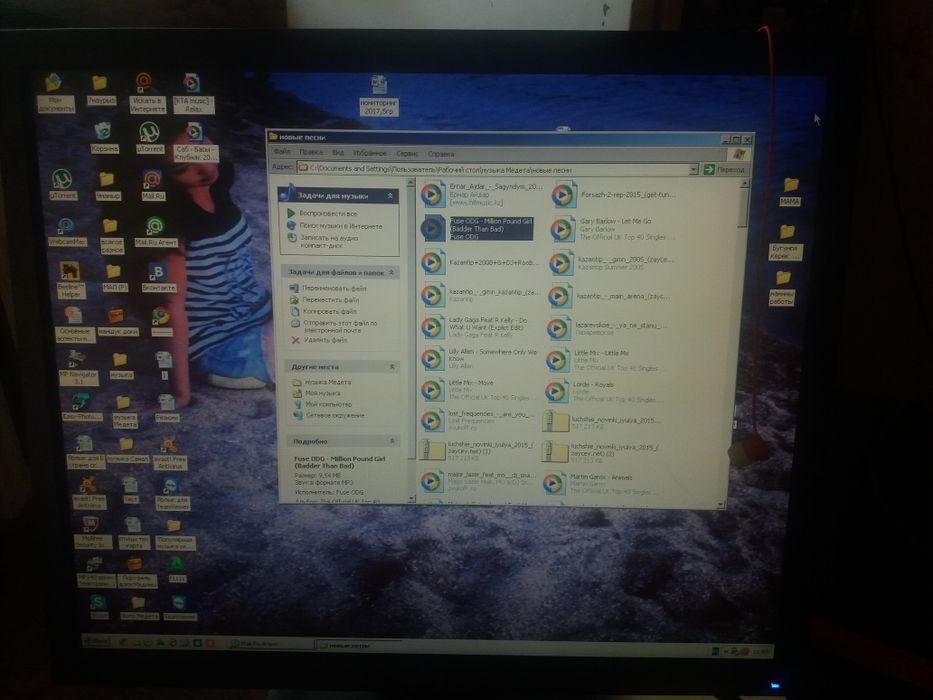
Task: Open the address bar dropdown arrow
Action: [x=693, y=170]
